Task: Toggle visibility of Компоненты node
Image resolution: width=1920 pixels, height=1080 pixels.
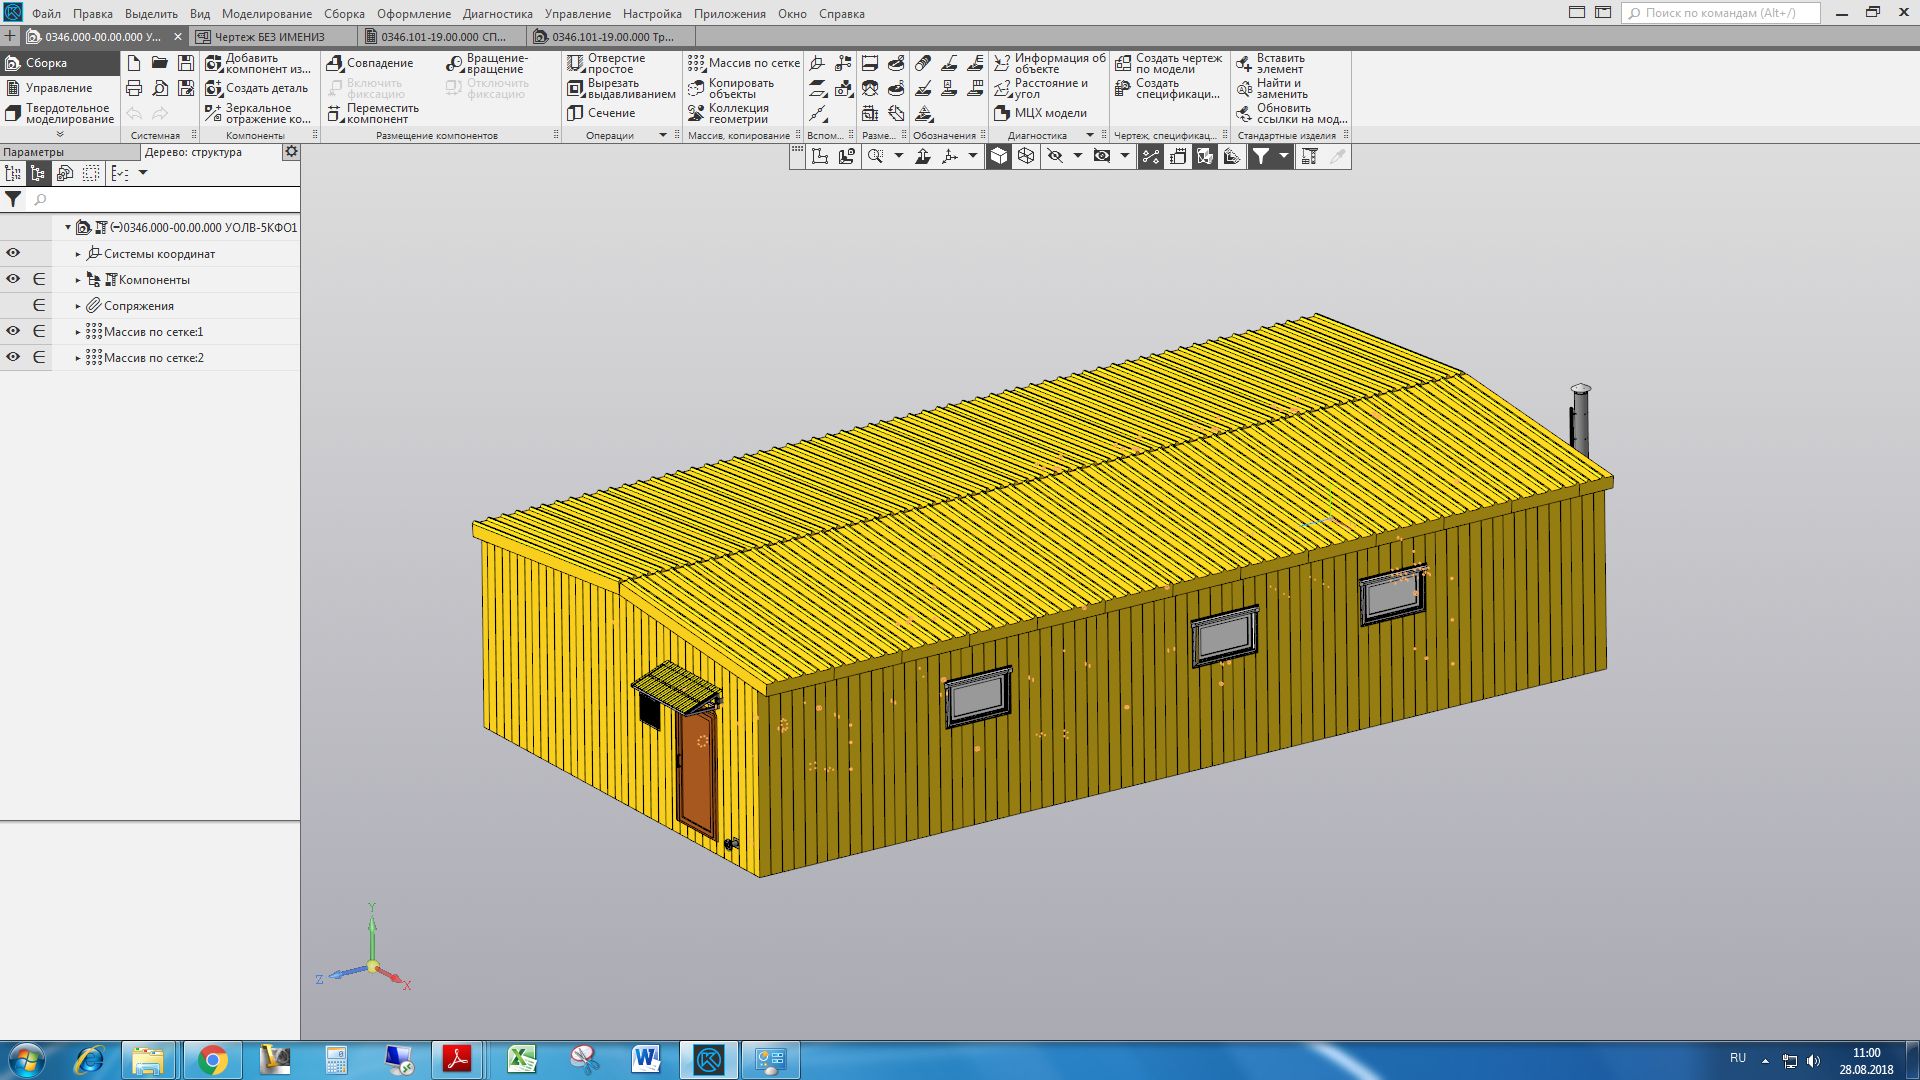Action: pyautogui.click(x=13, y=279)
